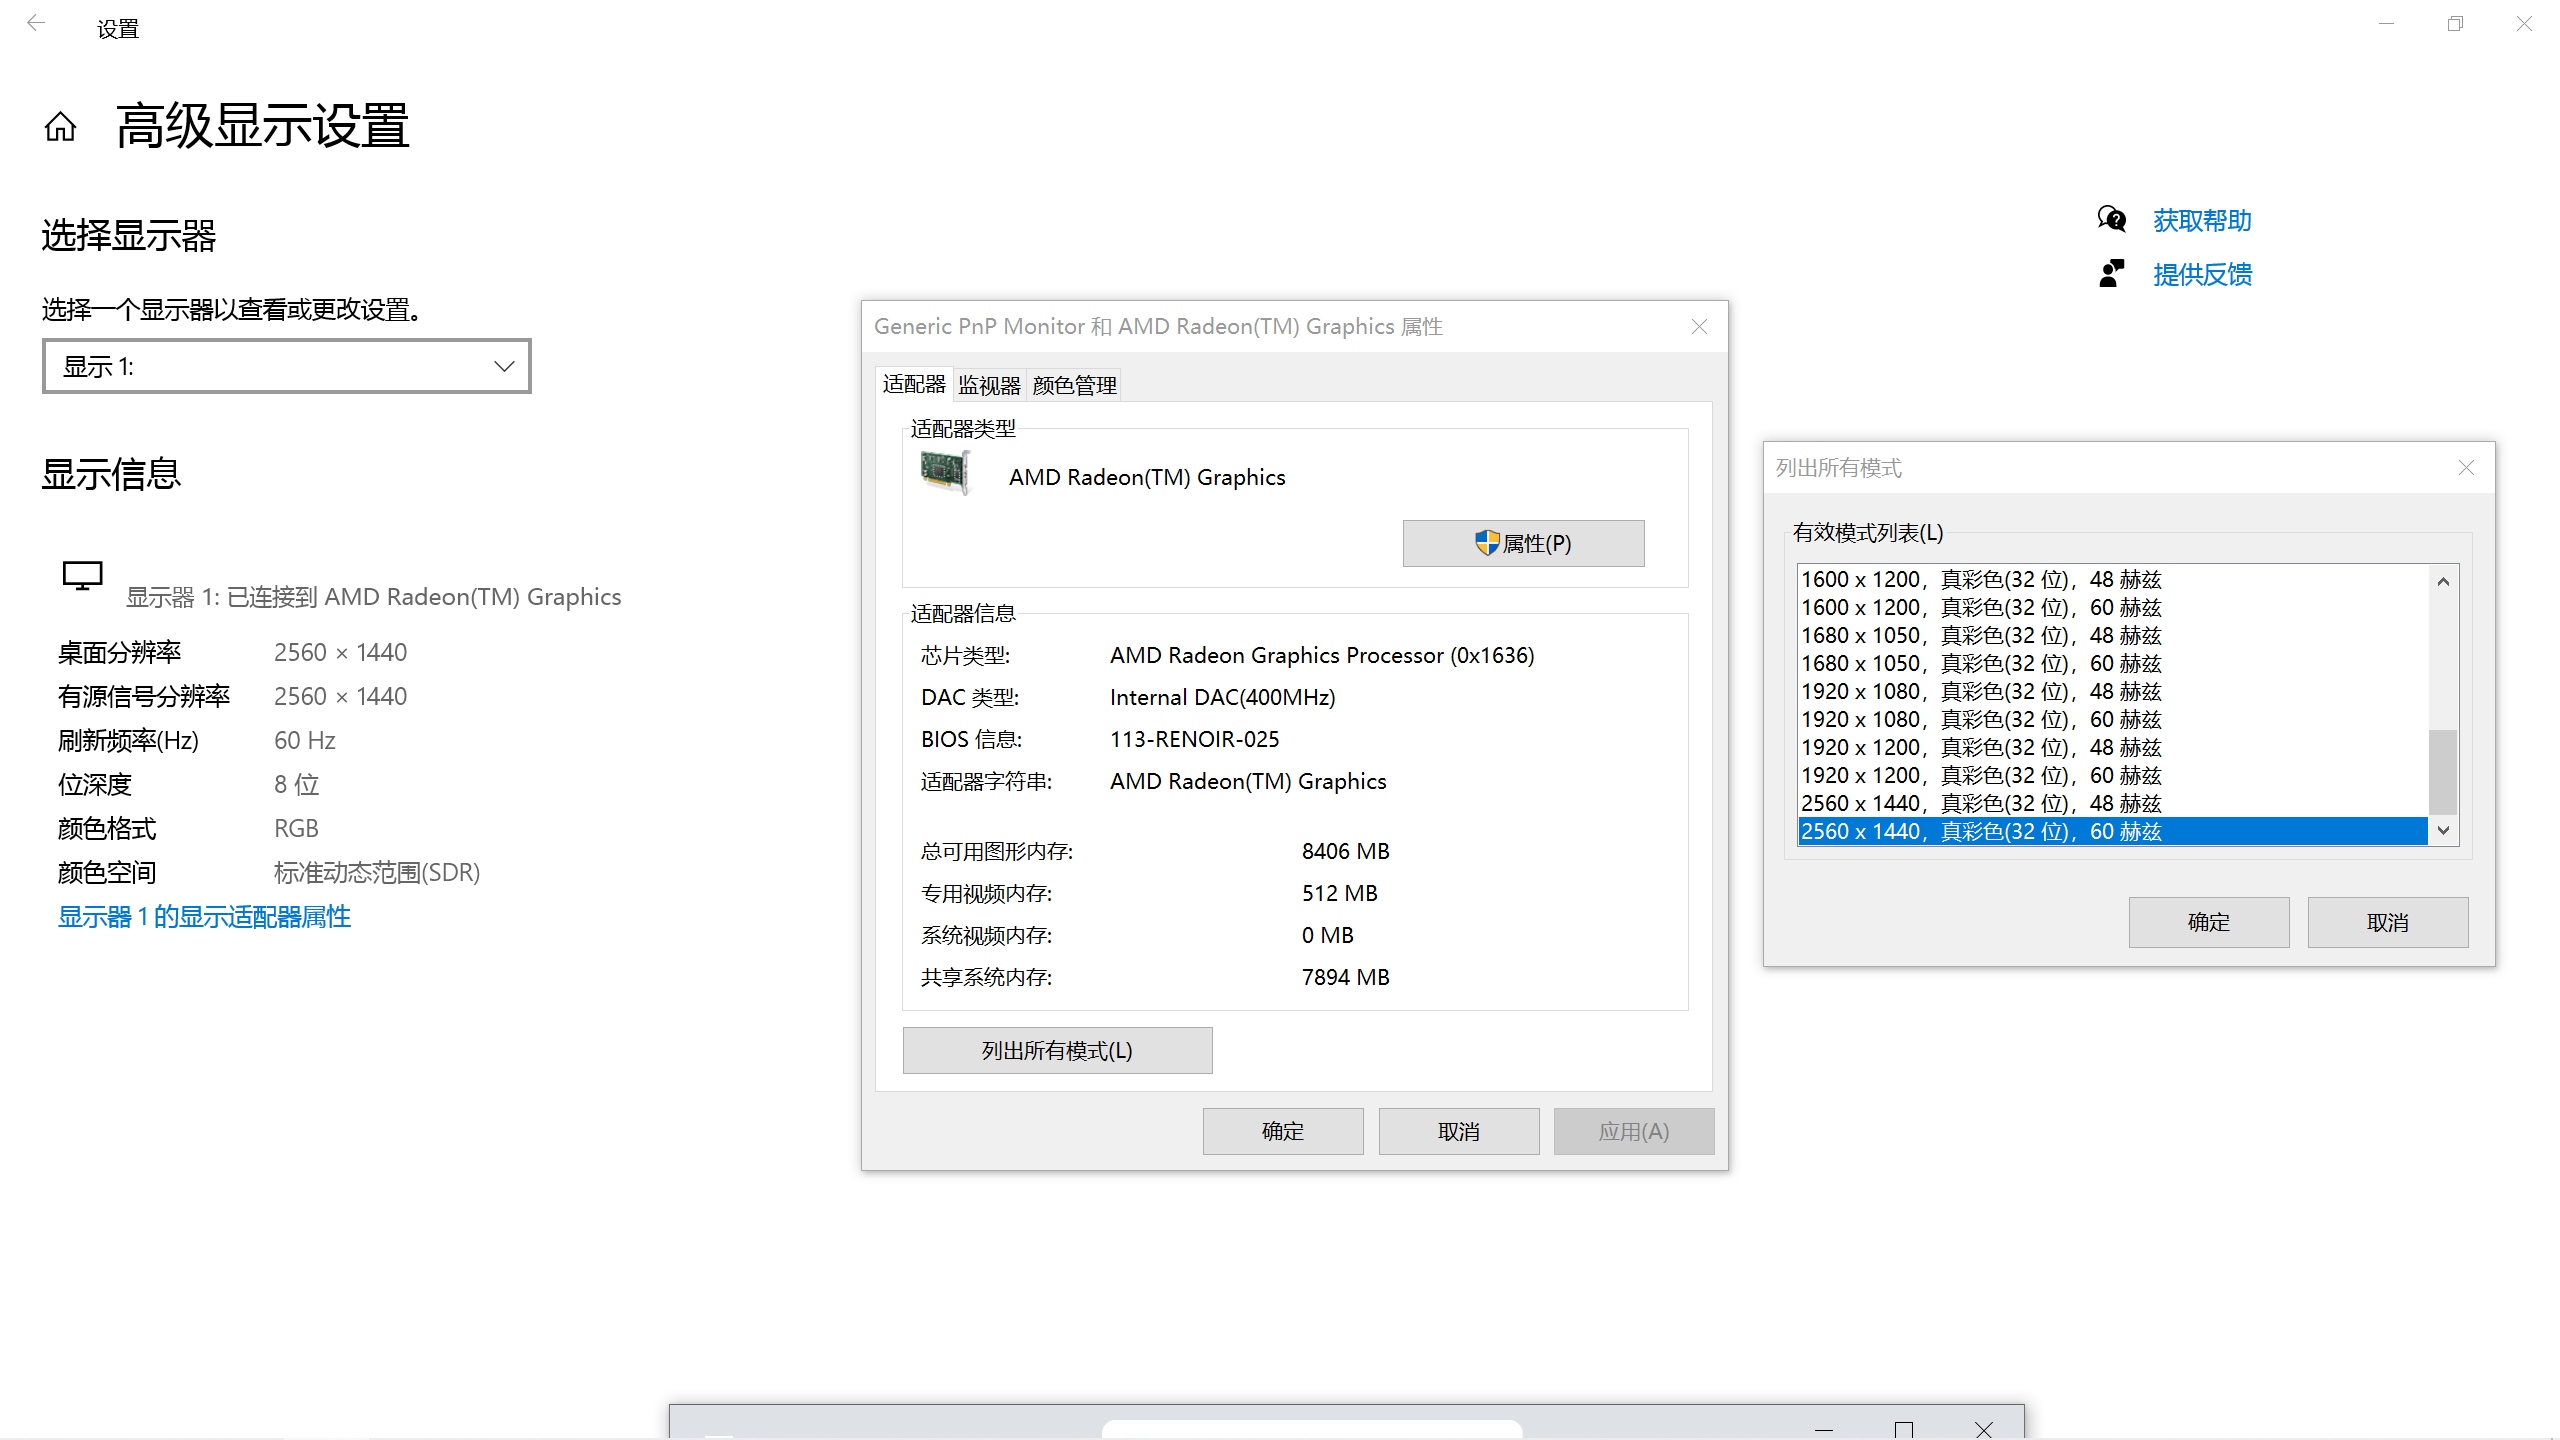Select mode 1600 x 1200 48 赫兹

coord(2113,580)
